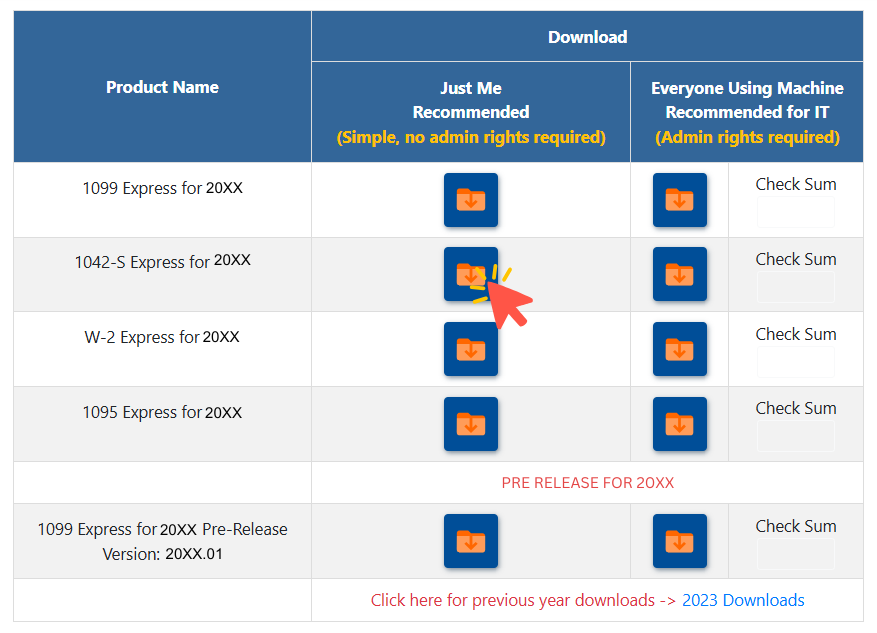
Task: Download 1095 Express admin install for Everyone
Action: click(680, 423)
